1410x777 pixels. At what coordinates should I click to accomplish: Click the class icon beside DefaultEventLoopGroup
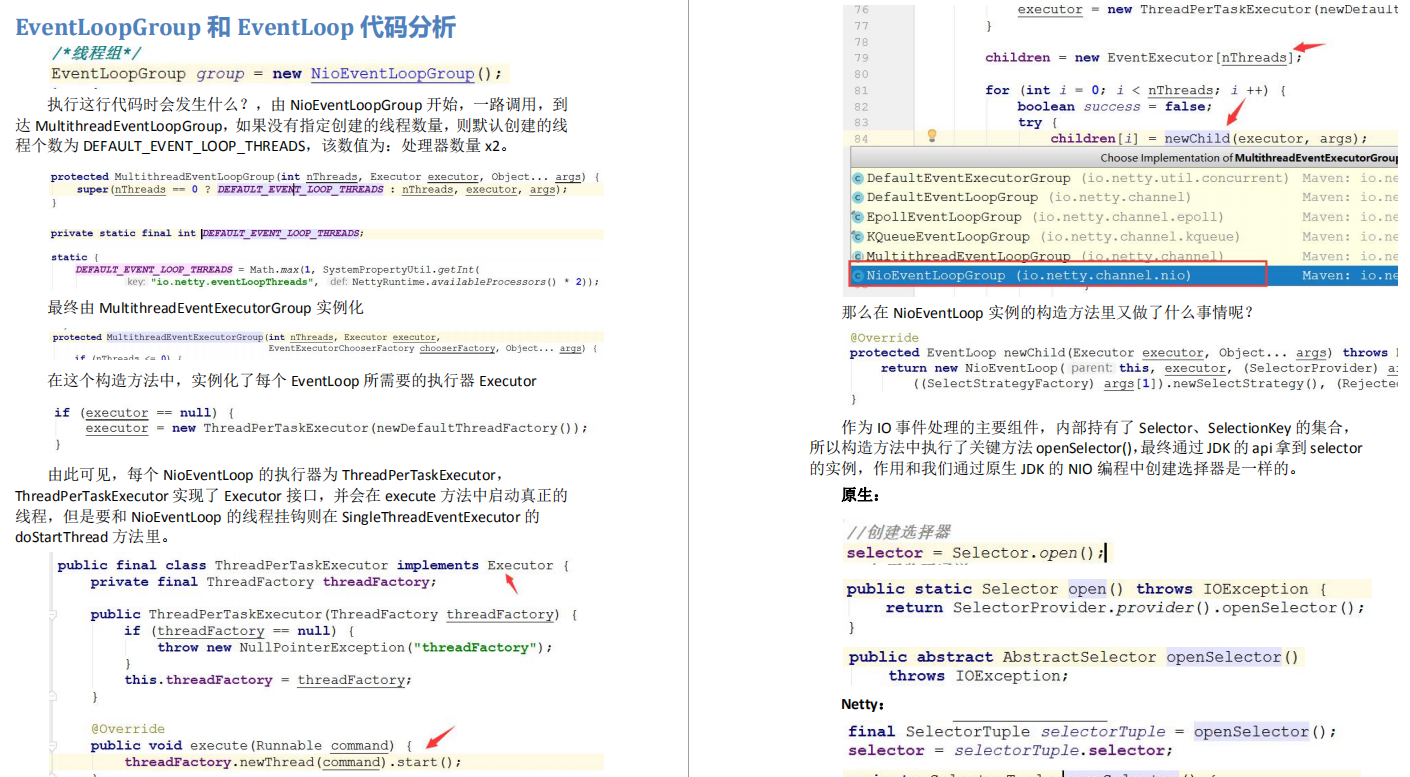click(857, 197)
